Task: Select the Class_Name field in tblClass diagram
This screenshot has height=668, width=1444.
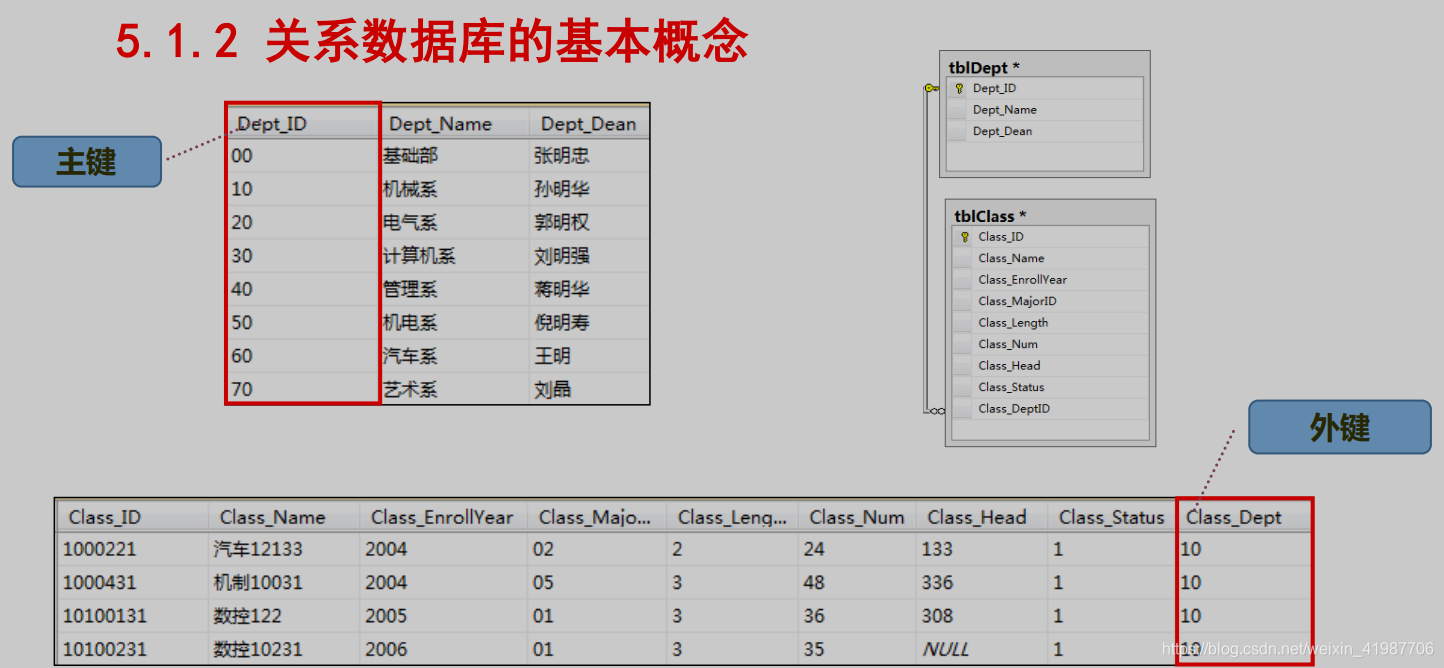Action: [x=1050, y=258]
